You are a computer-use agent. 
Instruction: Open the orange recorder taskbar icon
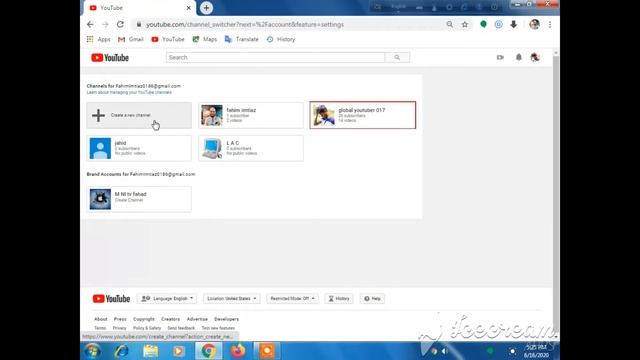click(x=267, y=351)
